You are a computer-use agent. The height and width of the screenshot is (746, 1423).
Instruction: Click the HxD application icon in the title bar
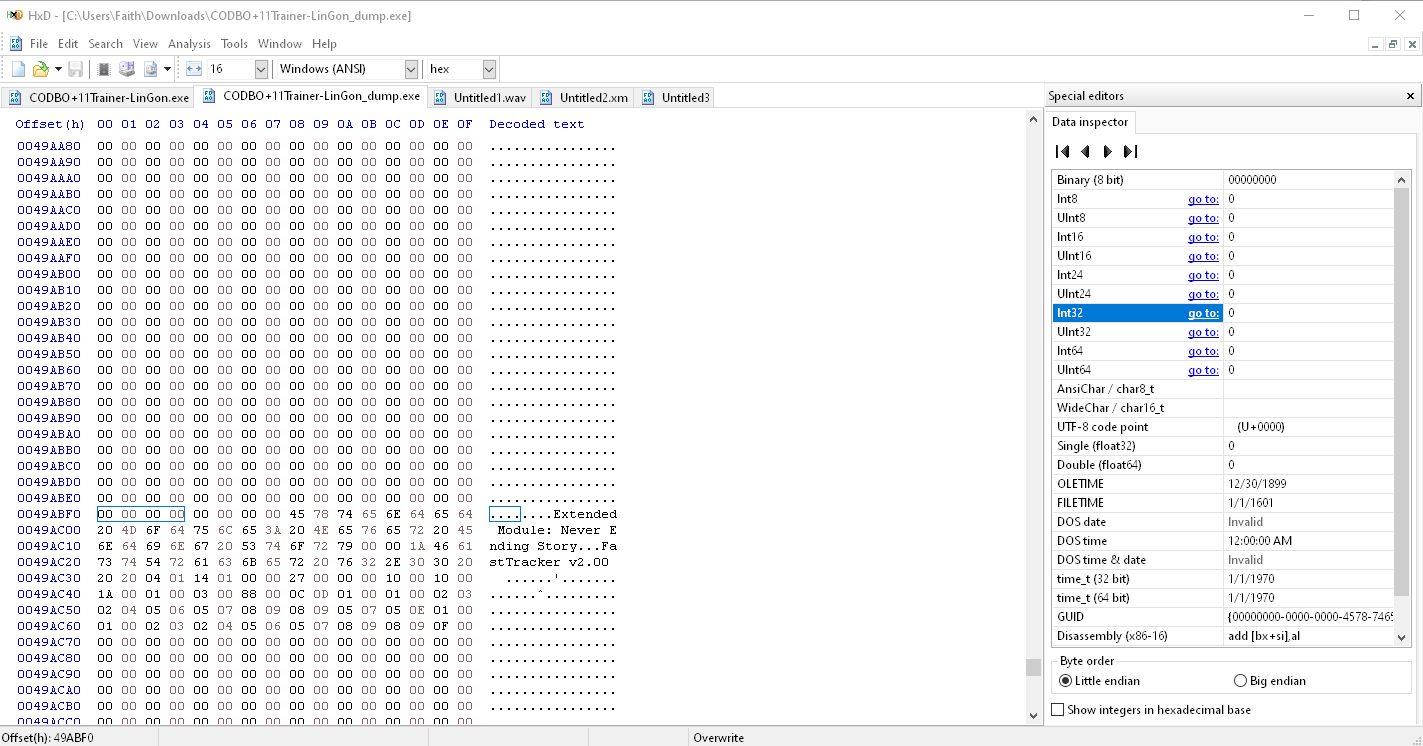[15, 15]
